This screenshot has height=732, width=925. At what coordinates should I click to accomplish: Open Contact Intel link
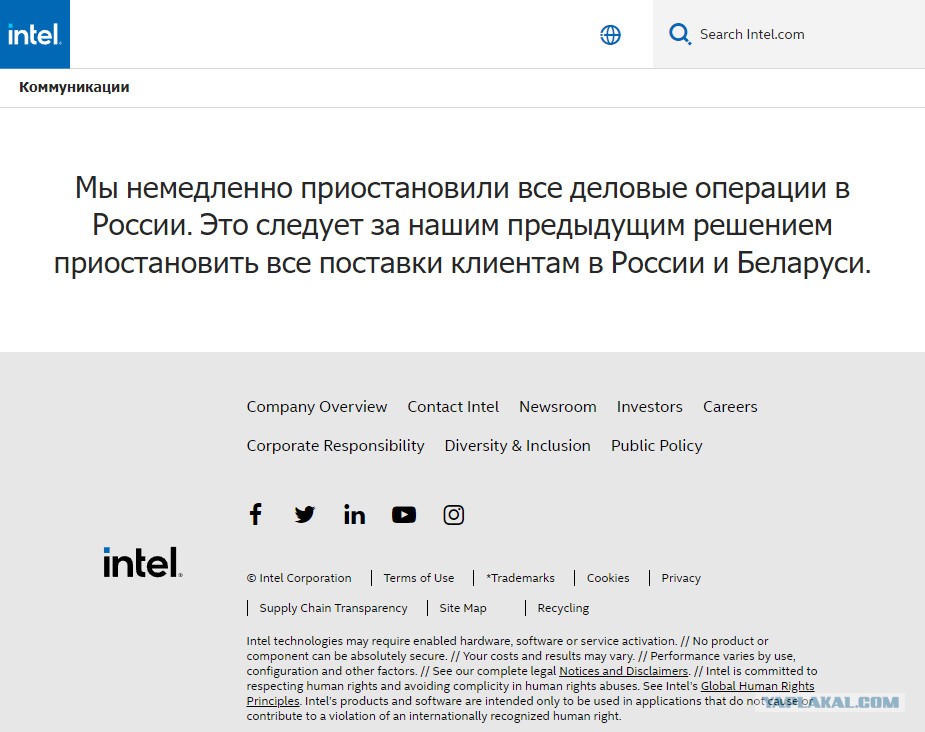[453, 407]
